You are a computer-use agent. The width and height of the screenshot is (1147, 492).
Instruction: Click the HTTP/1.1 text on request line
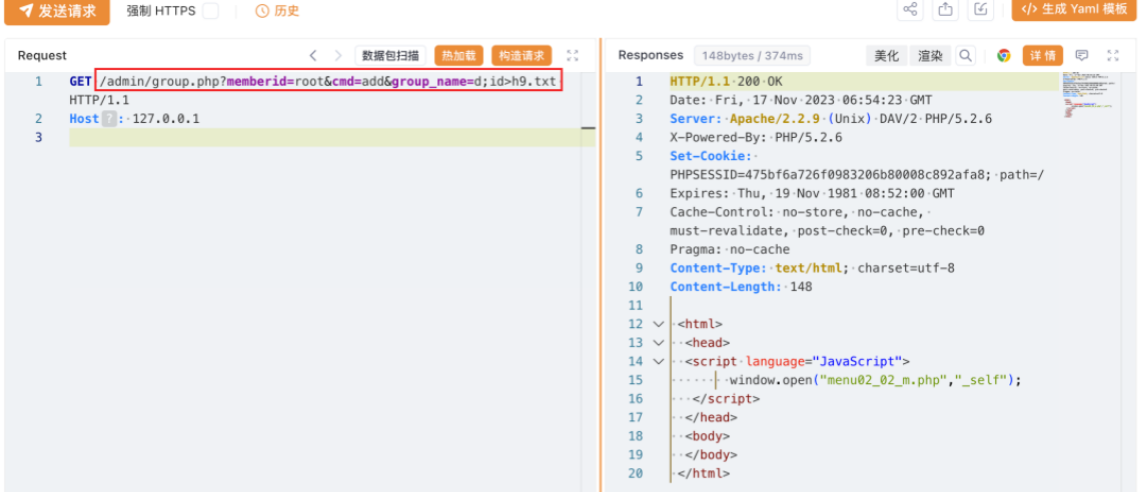[99, 100]
